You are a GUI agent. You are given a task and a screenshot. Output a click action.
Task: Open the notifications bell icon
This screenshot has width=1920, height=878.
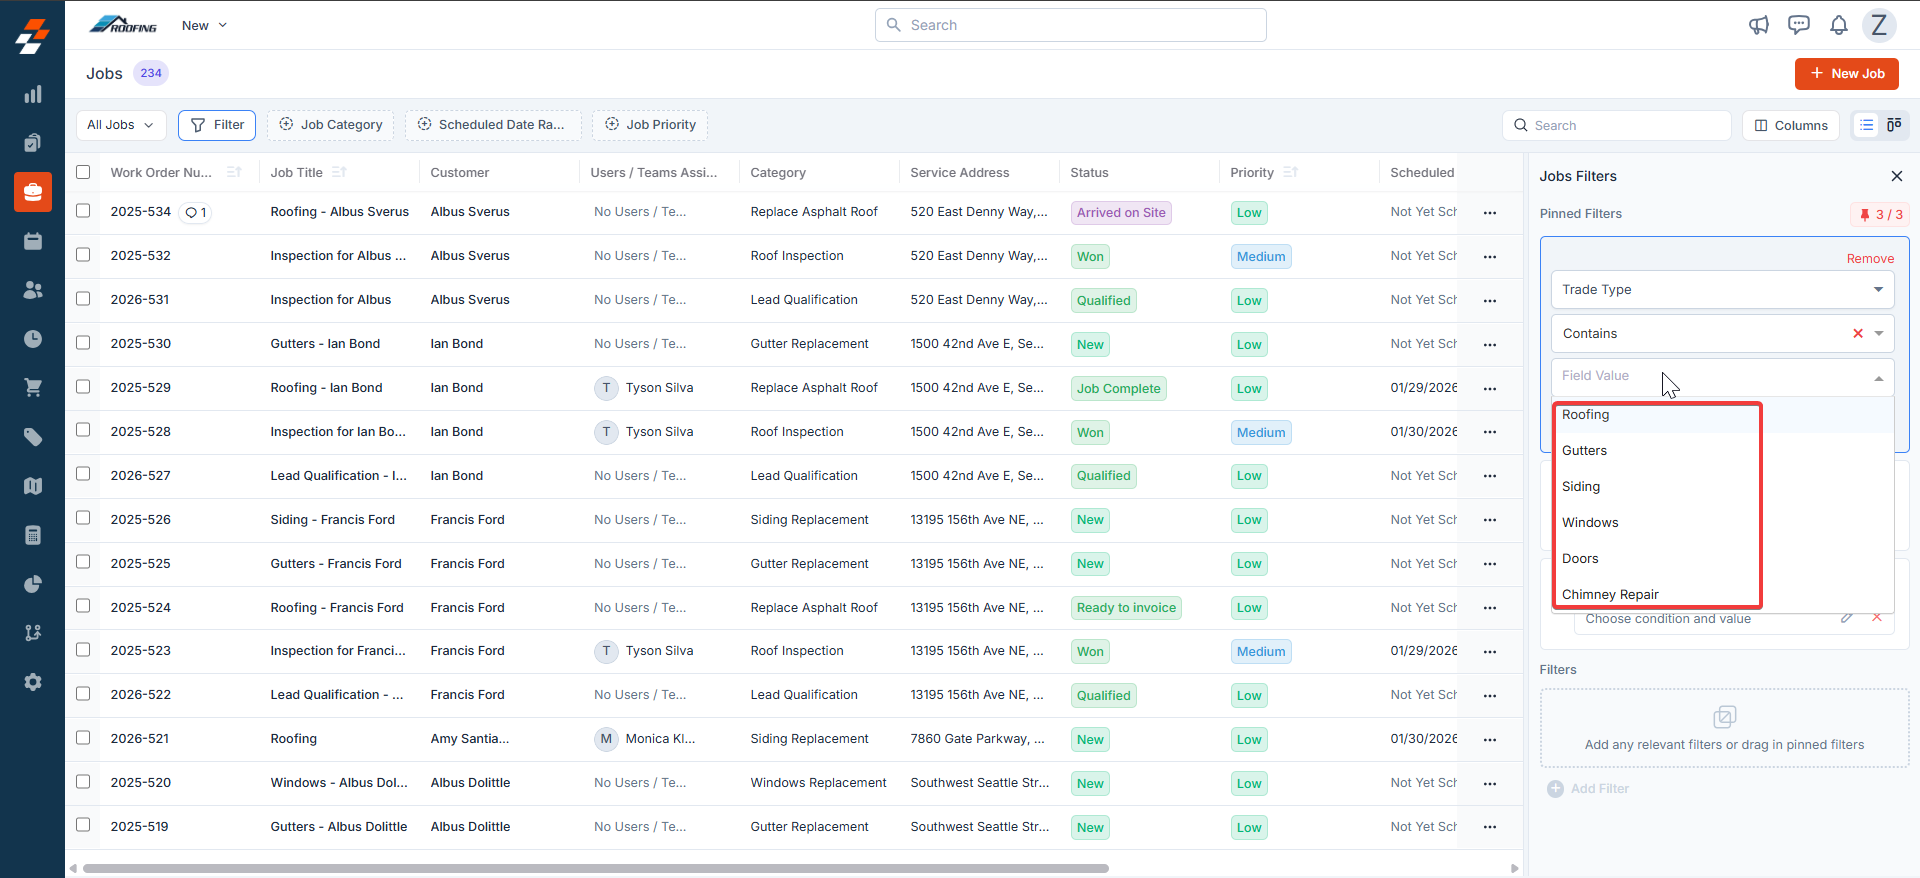pyautogui.click(x=1839, y=25)
